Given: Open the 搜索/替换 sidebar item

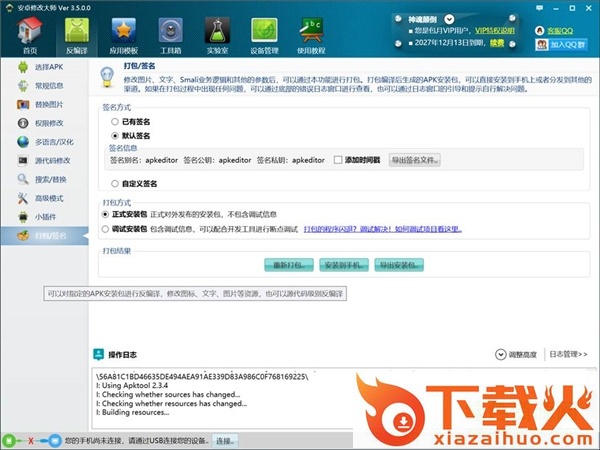Looking at the screenshot, I should (x=52, y=179).
